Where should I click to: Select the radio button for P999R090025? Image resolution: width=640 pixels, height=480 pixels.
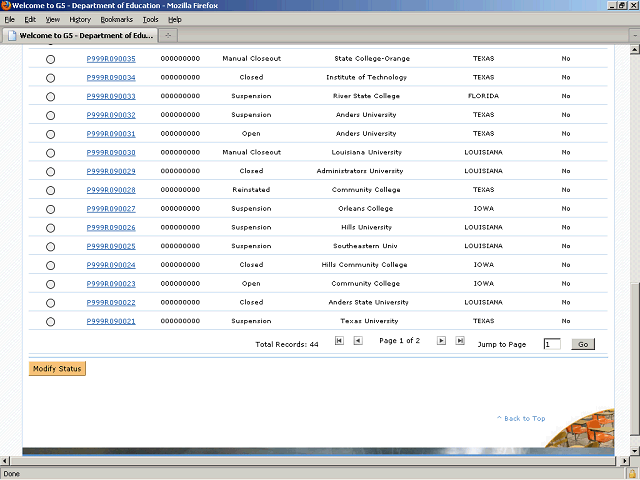(50, 247)
